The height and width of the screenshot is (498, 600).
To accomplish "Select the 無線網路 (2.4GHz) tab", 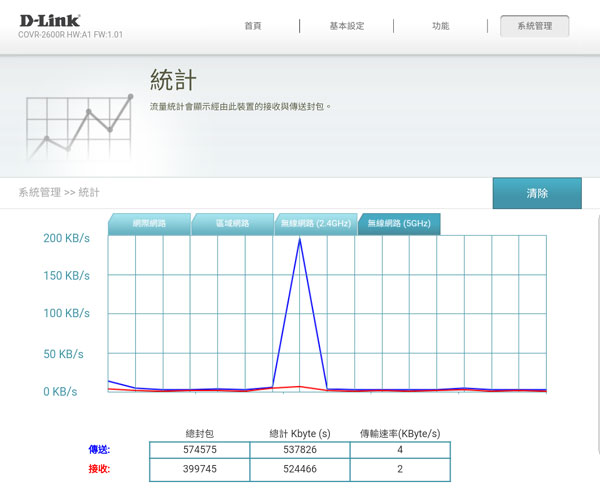I will (x=315, y=224).
